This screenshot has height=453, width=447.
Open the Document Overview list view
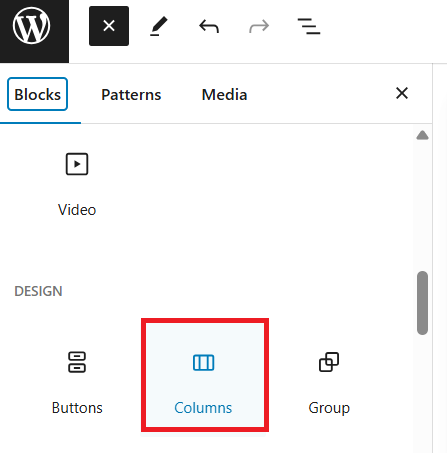[x=309, y=26]
